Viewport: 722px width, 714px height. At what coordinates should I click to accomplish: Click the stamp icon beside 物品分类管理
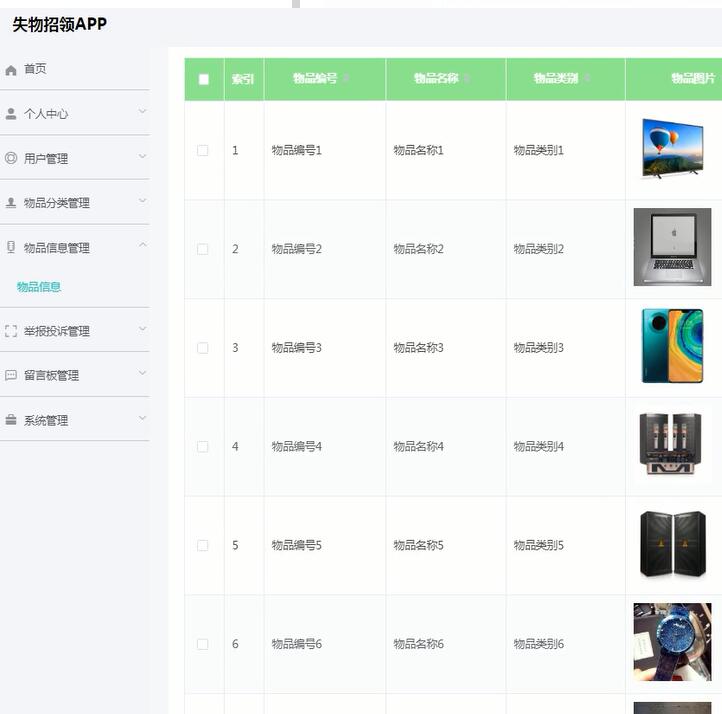pyautogui.click(x=11, y=203)
